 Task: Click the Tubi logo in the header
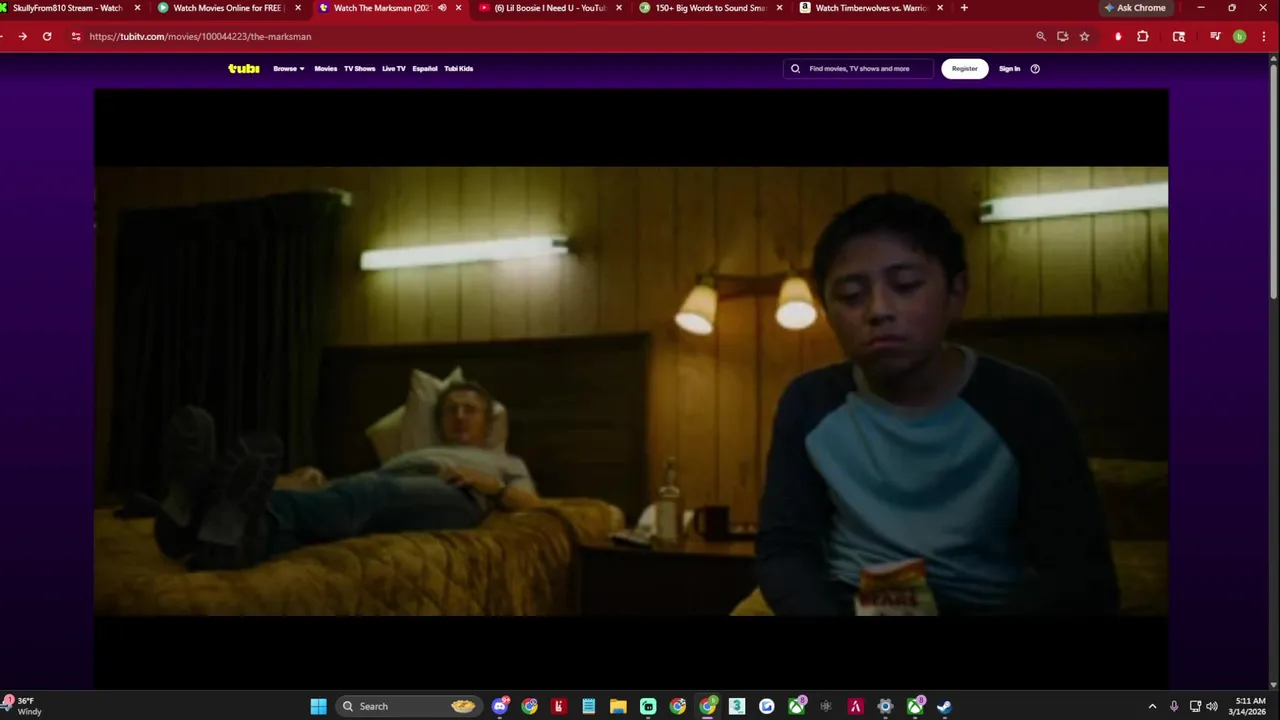click(243, 69)
